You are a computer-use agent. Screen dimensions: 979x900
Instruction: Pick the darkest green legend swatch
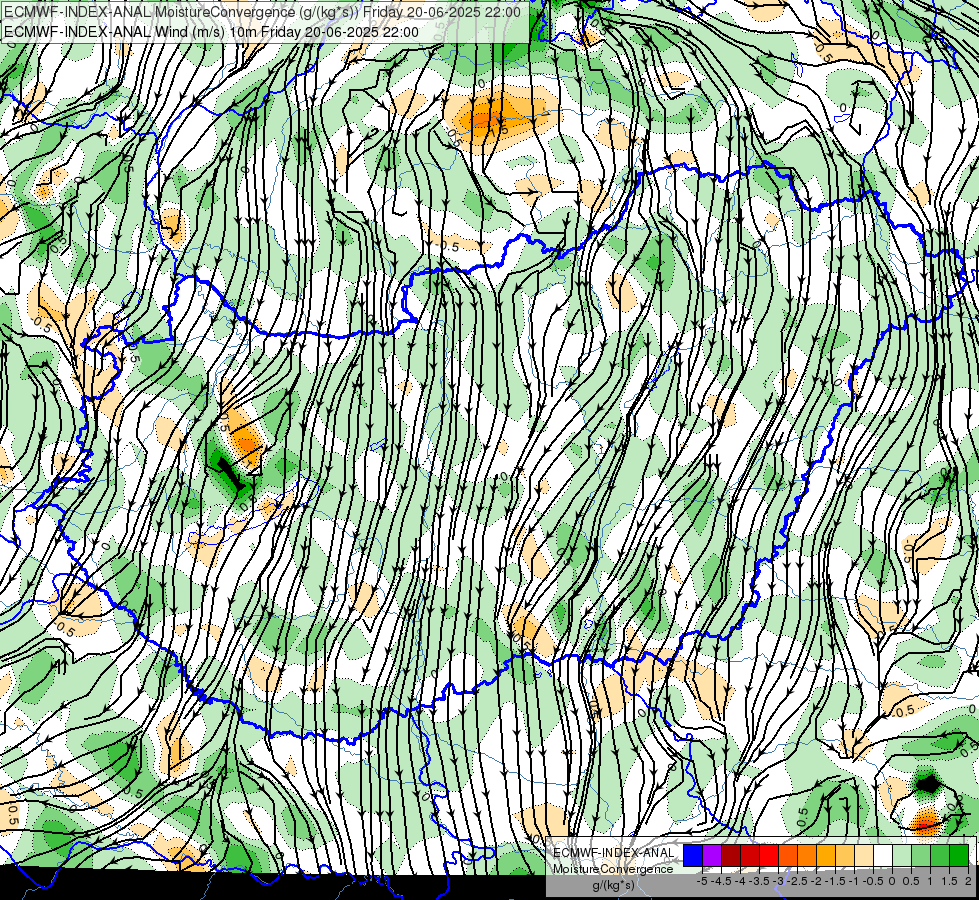959,855
